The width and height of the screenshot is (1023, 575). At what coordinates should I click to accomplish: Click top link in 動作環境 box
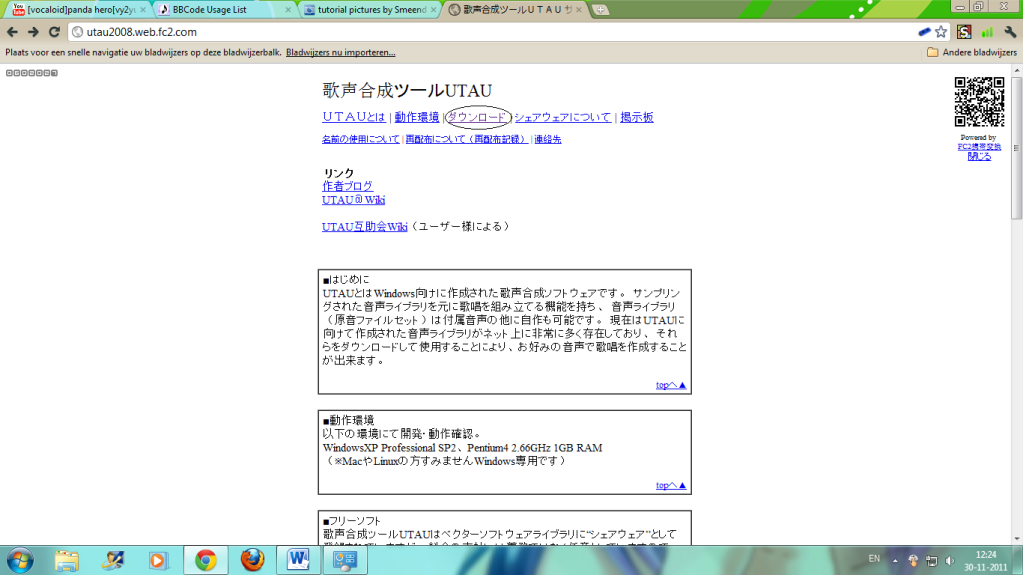click(671, 486)
